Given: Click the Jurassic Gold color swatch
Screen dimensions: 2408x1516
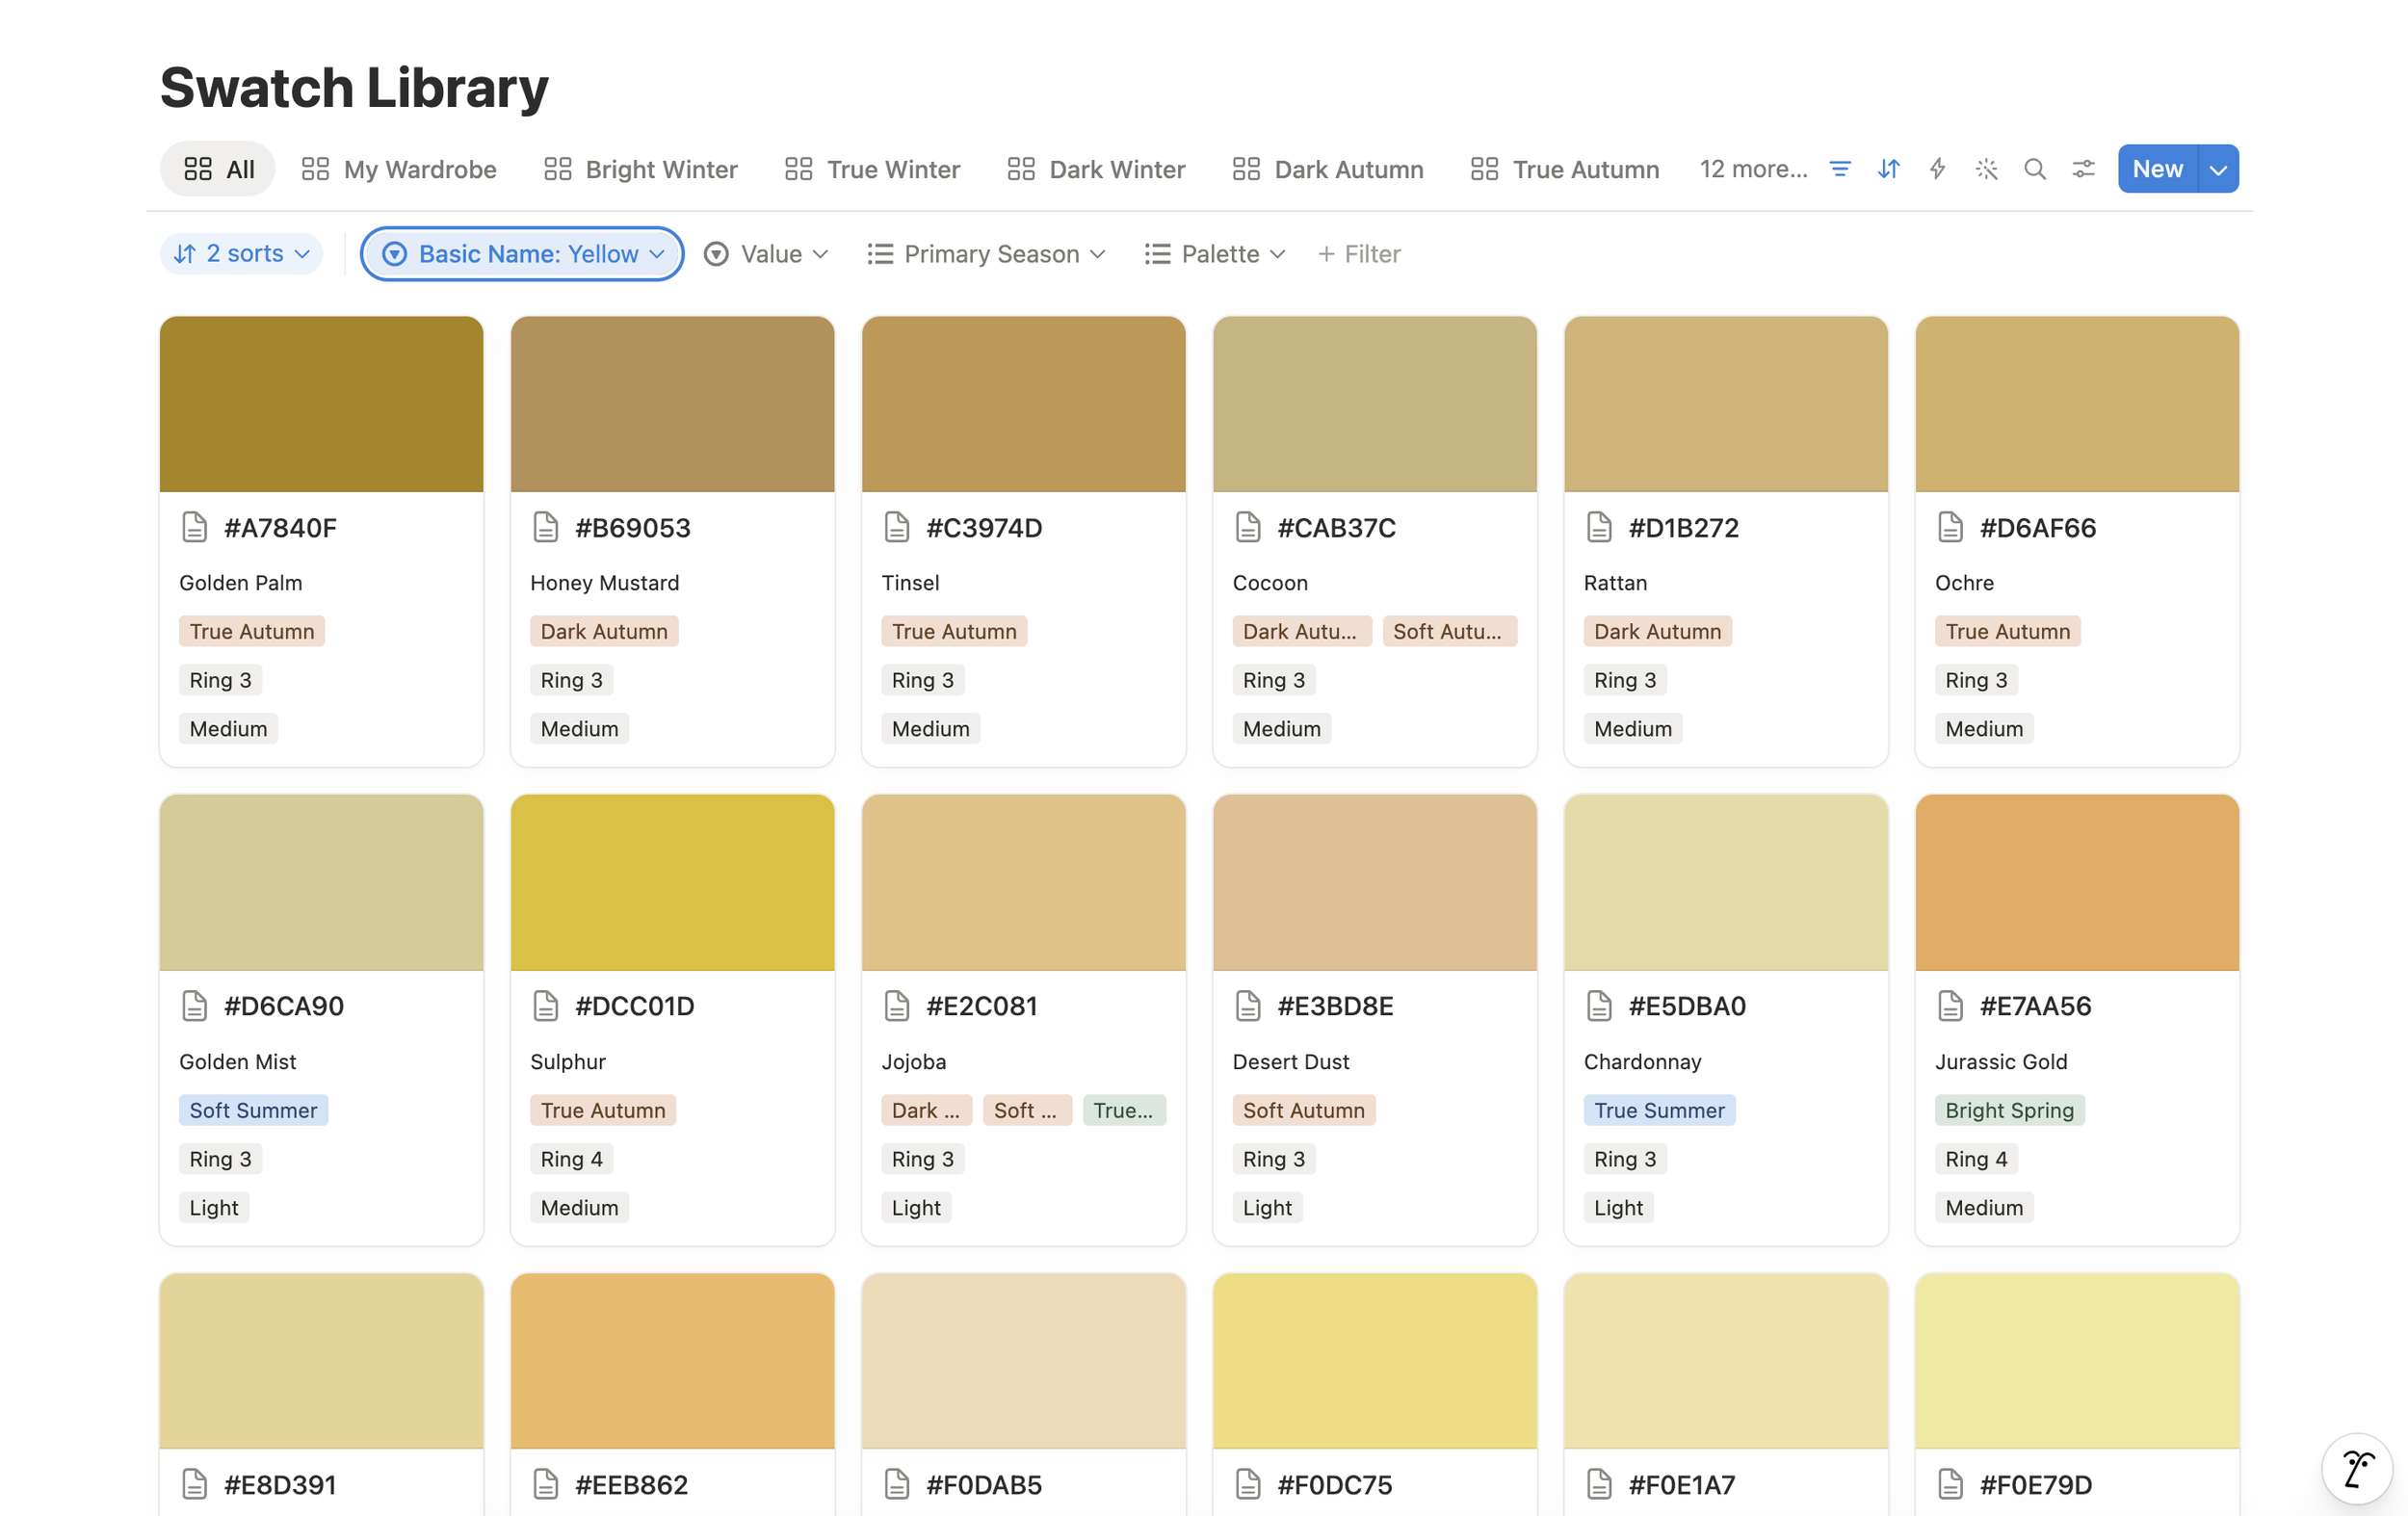Looking at the screenshot, I should point(2077,882).
